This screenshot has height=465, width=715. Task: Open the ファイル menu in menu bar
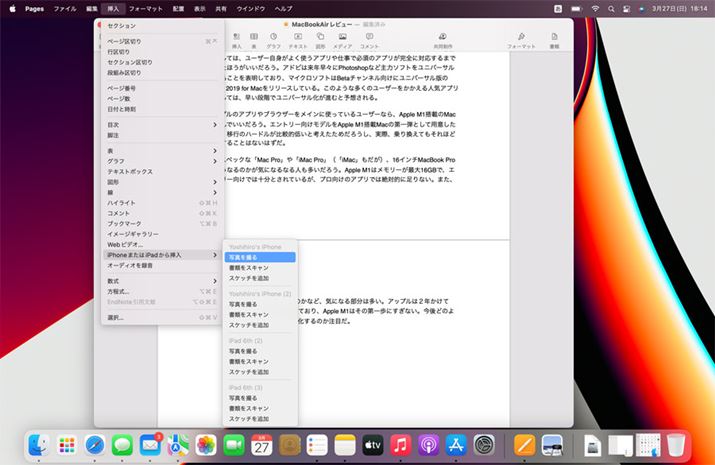pos(65,9)
